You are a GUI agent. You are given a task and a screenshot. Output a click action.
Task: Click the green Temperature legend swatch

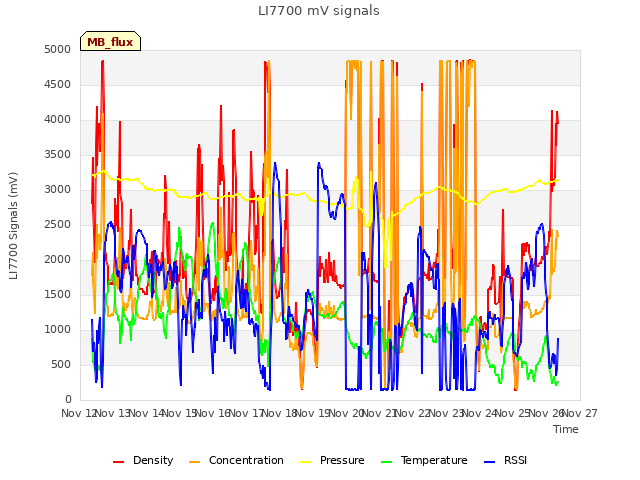pyautogui.click(x=387, y=462)
